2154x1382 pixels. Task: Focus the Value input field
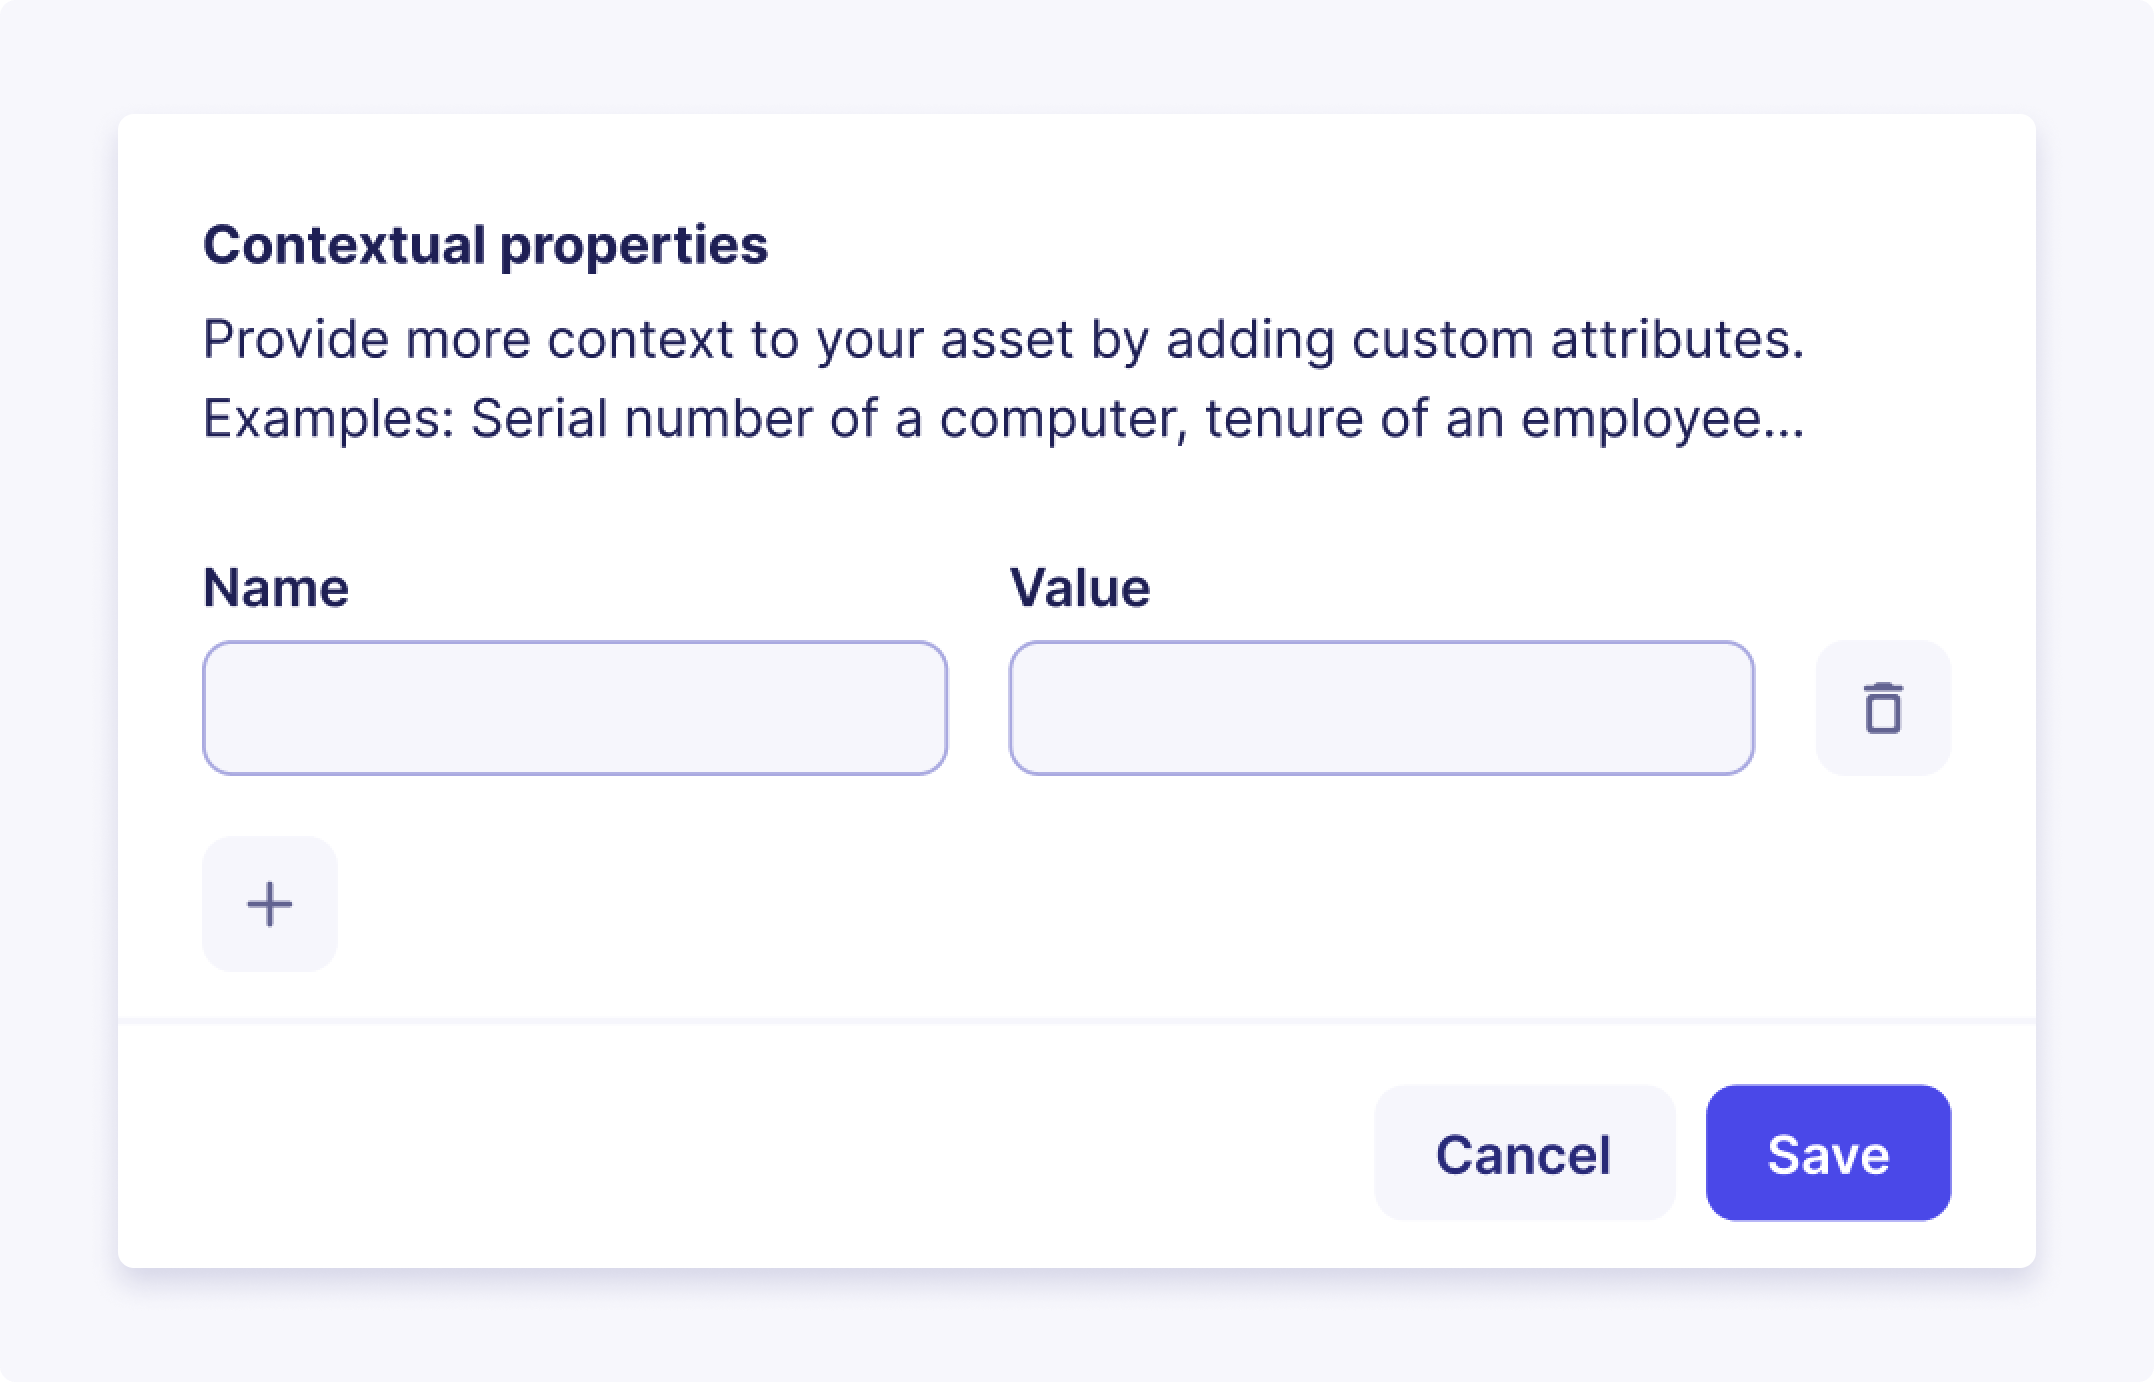click(1382, 708)
